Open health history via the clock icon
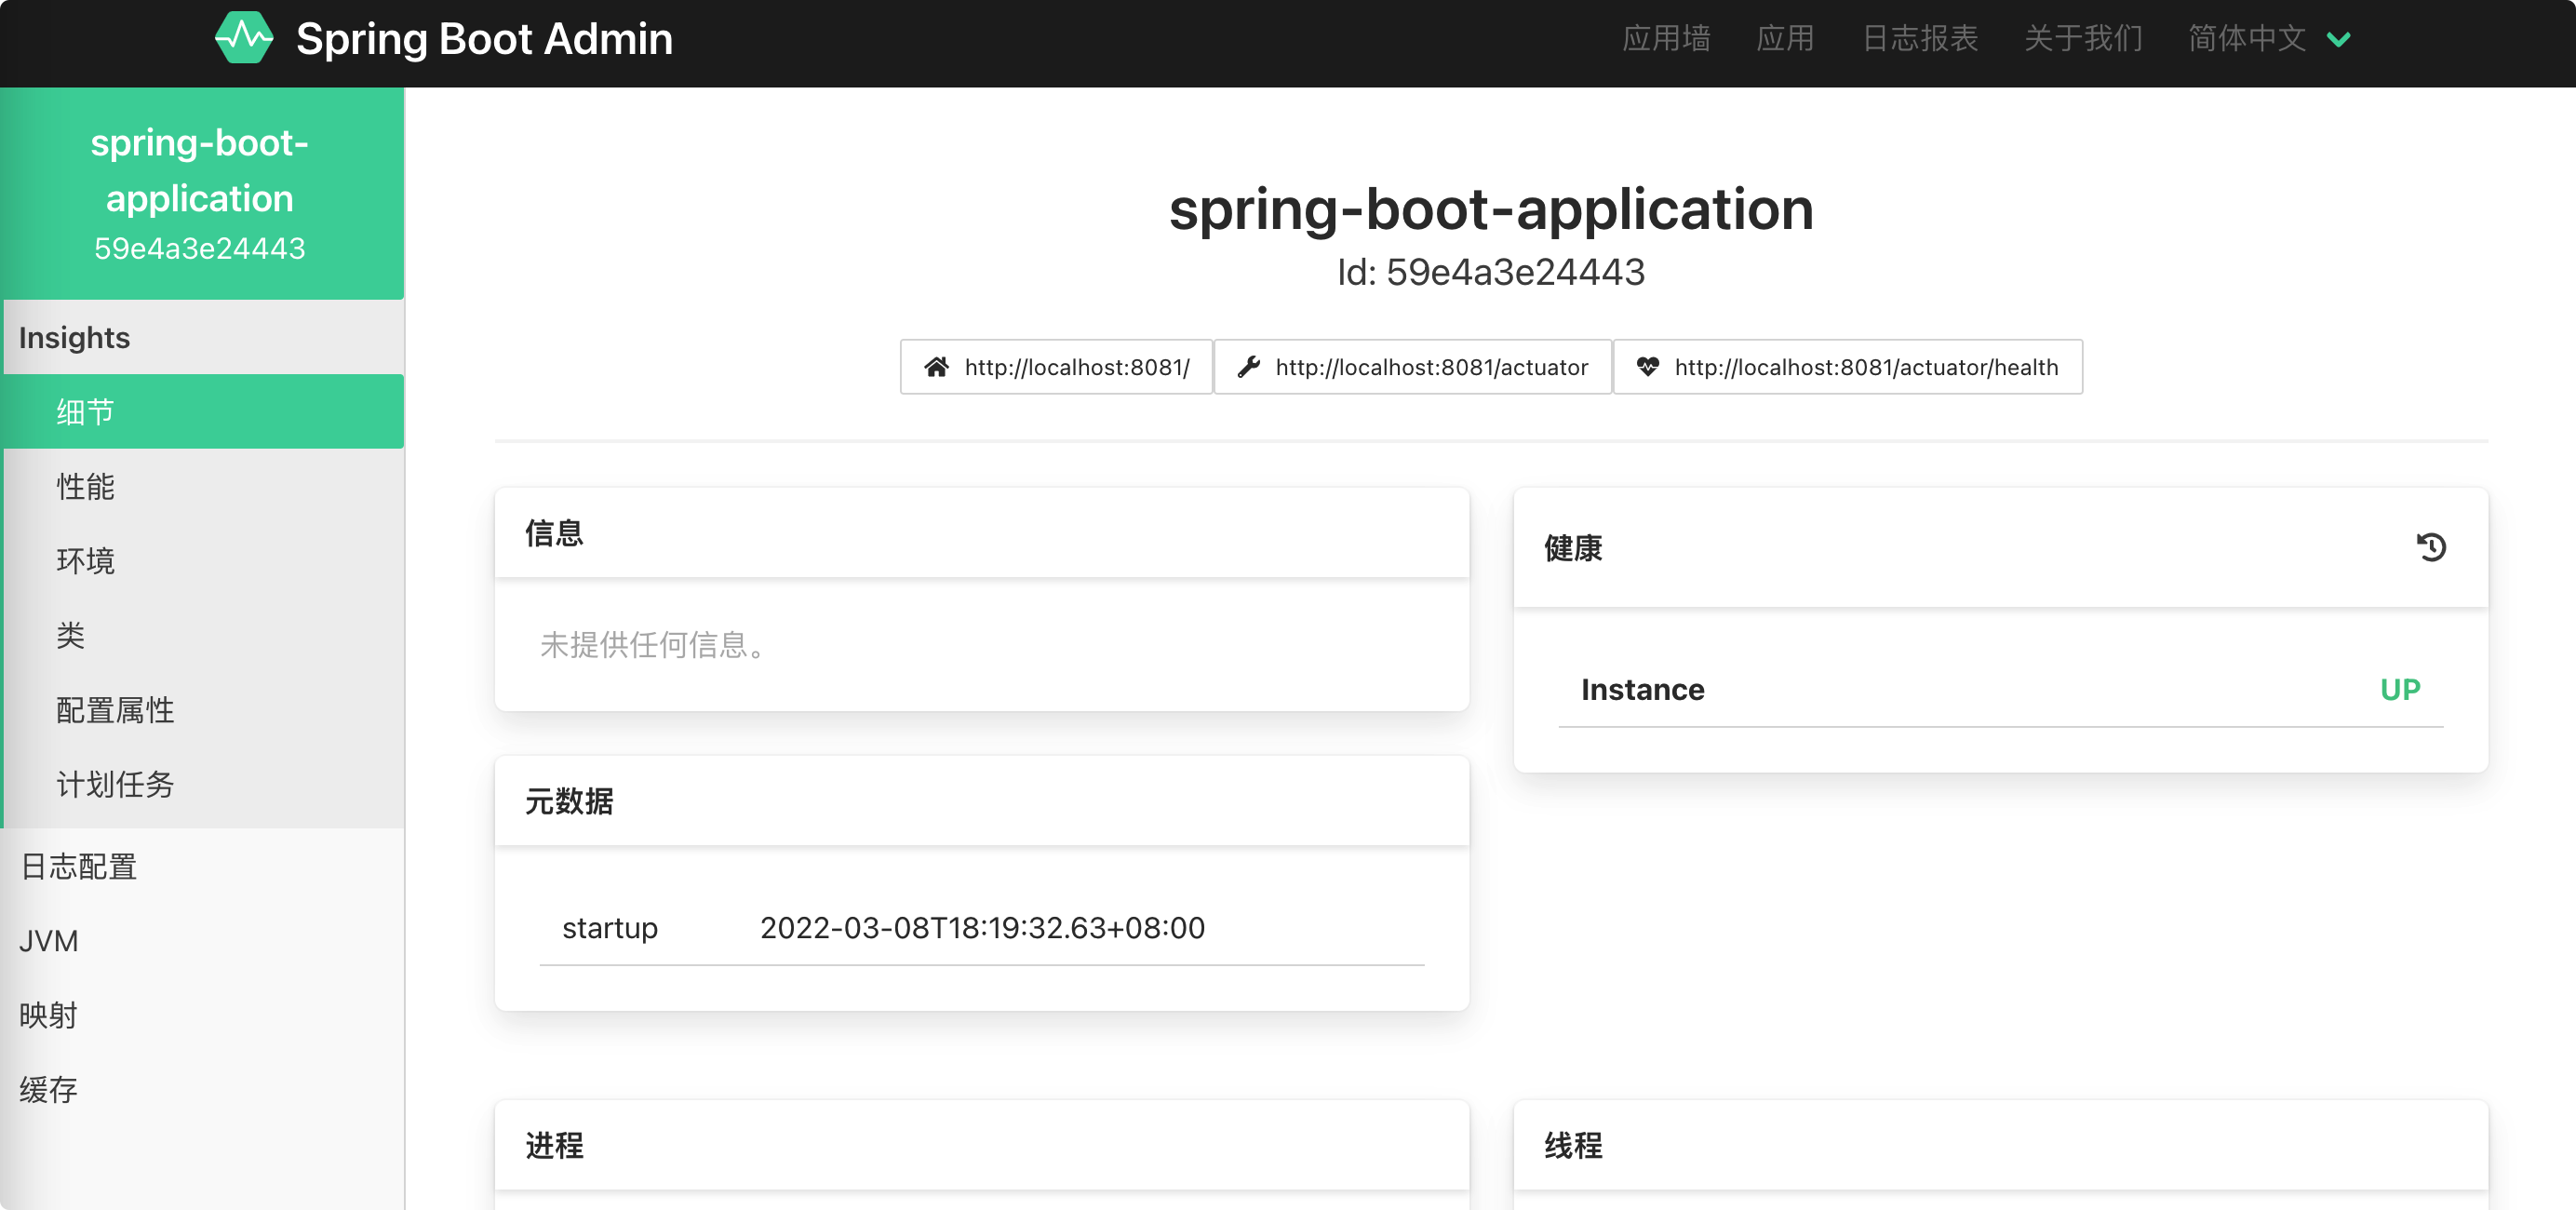The height and width of the screenshot is (1210, 2576). coord(2431,547)
